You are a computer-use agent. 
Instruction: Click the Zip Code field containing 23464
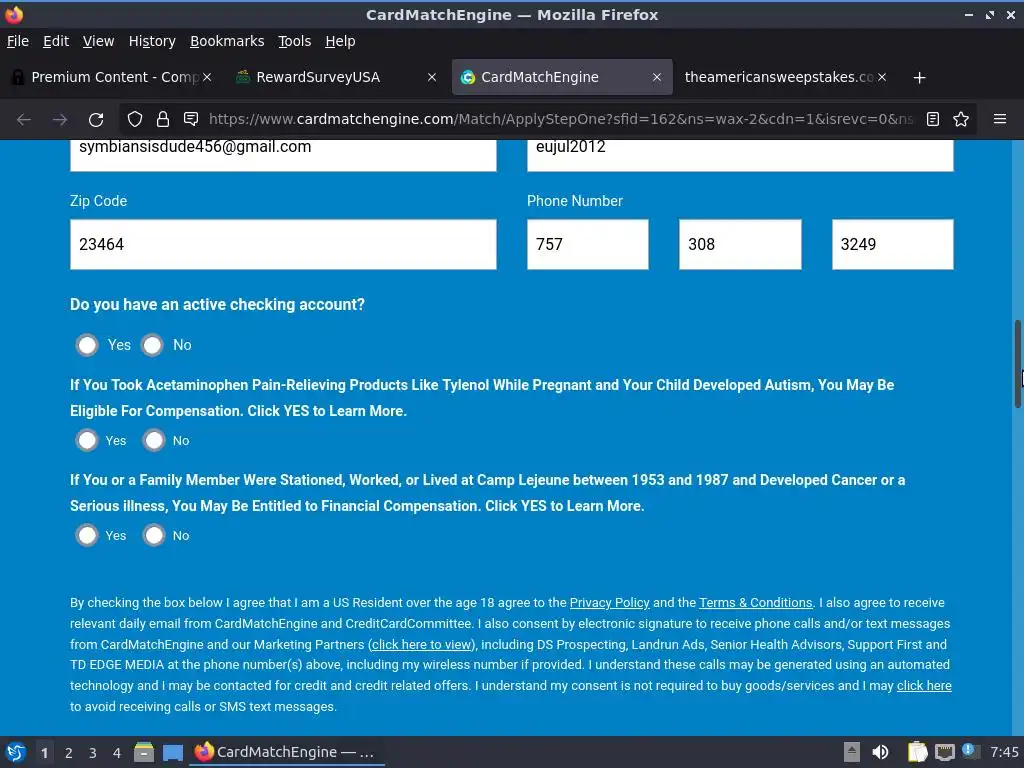283,244
